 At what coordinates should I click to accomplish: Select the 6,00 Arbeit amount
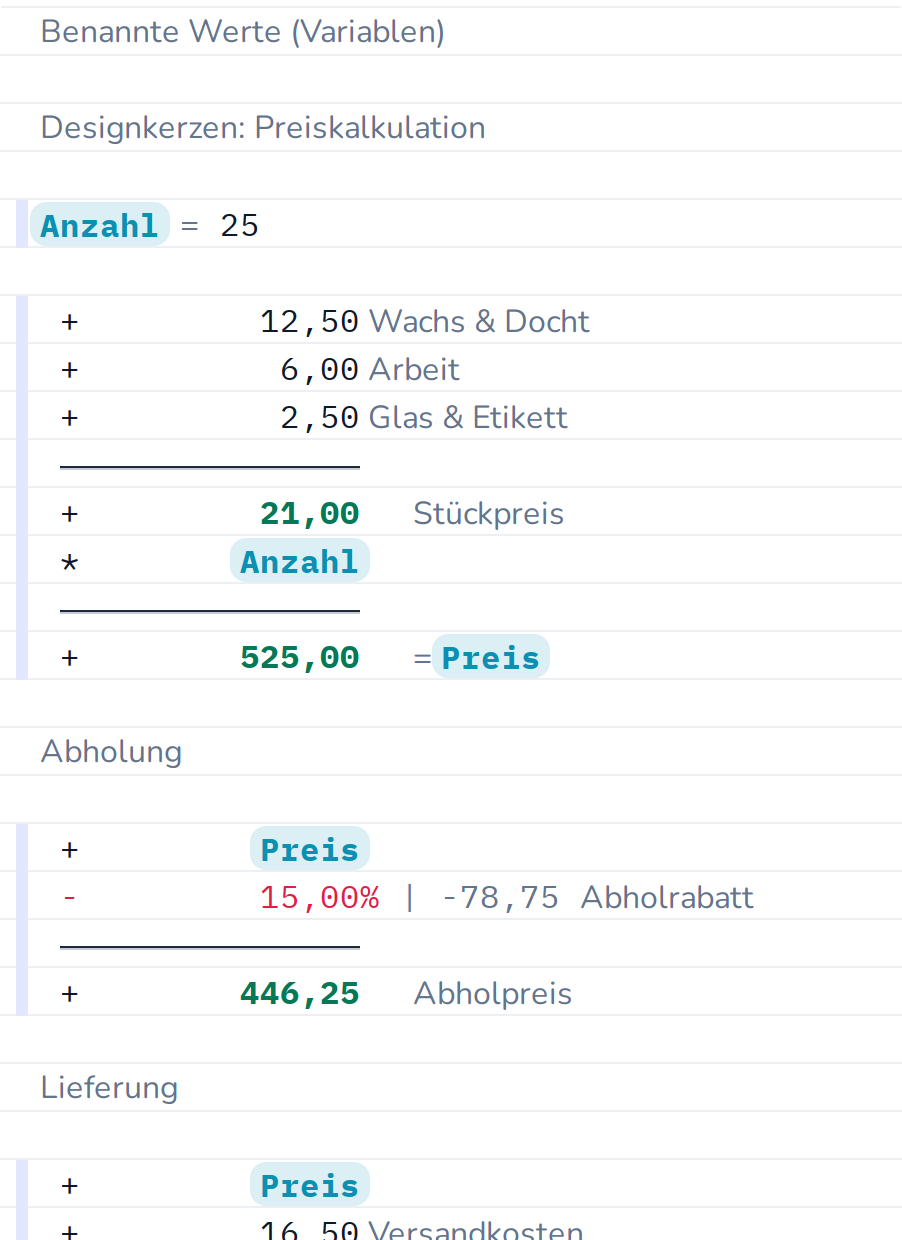pos(319,369)
